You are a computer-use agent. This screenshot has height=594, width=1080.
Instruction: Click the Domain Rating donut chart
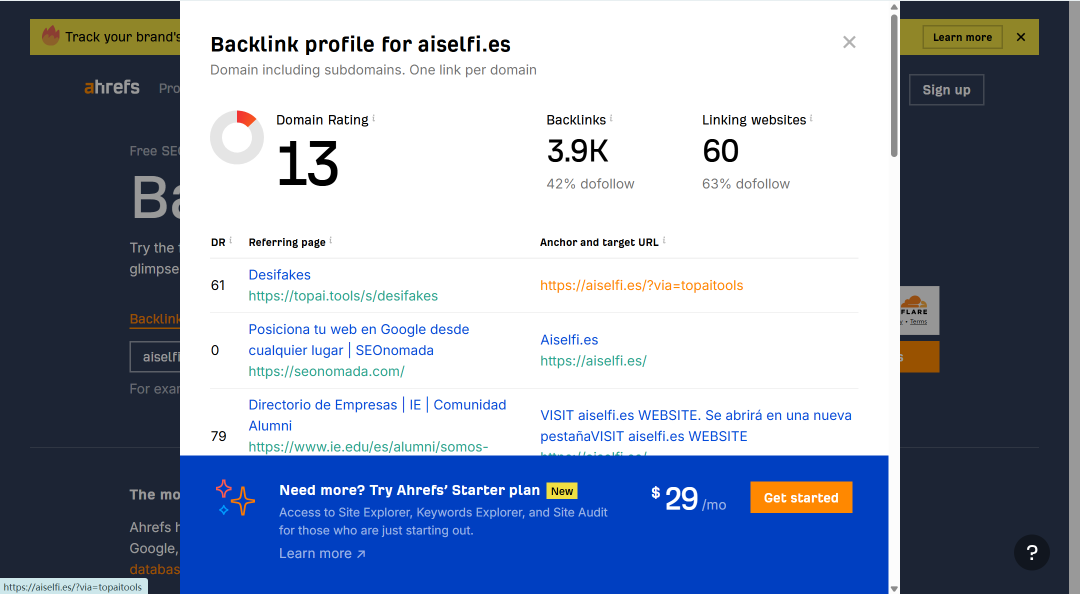coord(237,137)
